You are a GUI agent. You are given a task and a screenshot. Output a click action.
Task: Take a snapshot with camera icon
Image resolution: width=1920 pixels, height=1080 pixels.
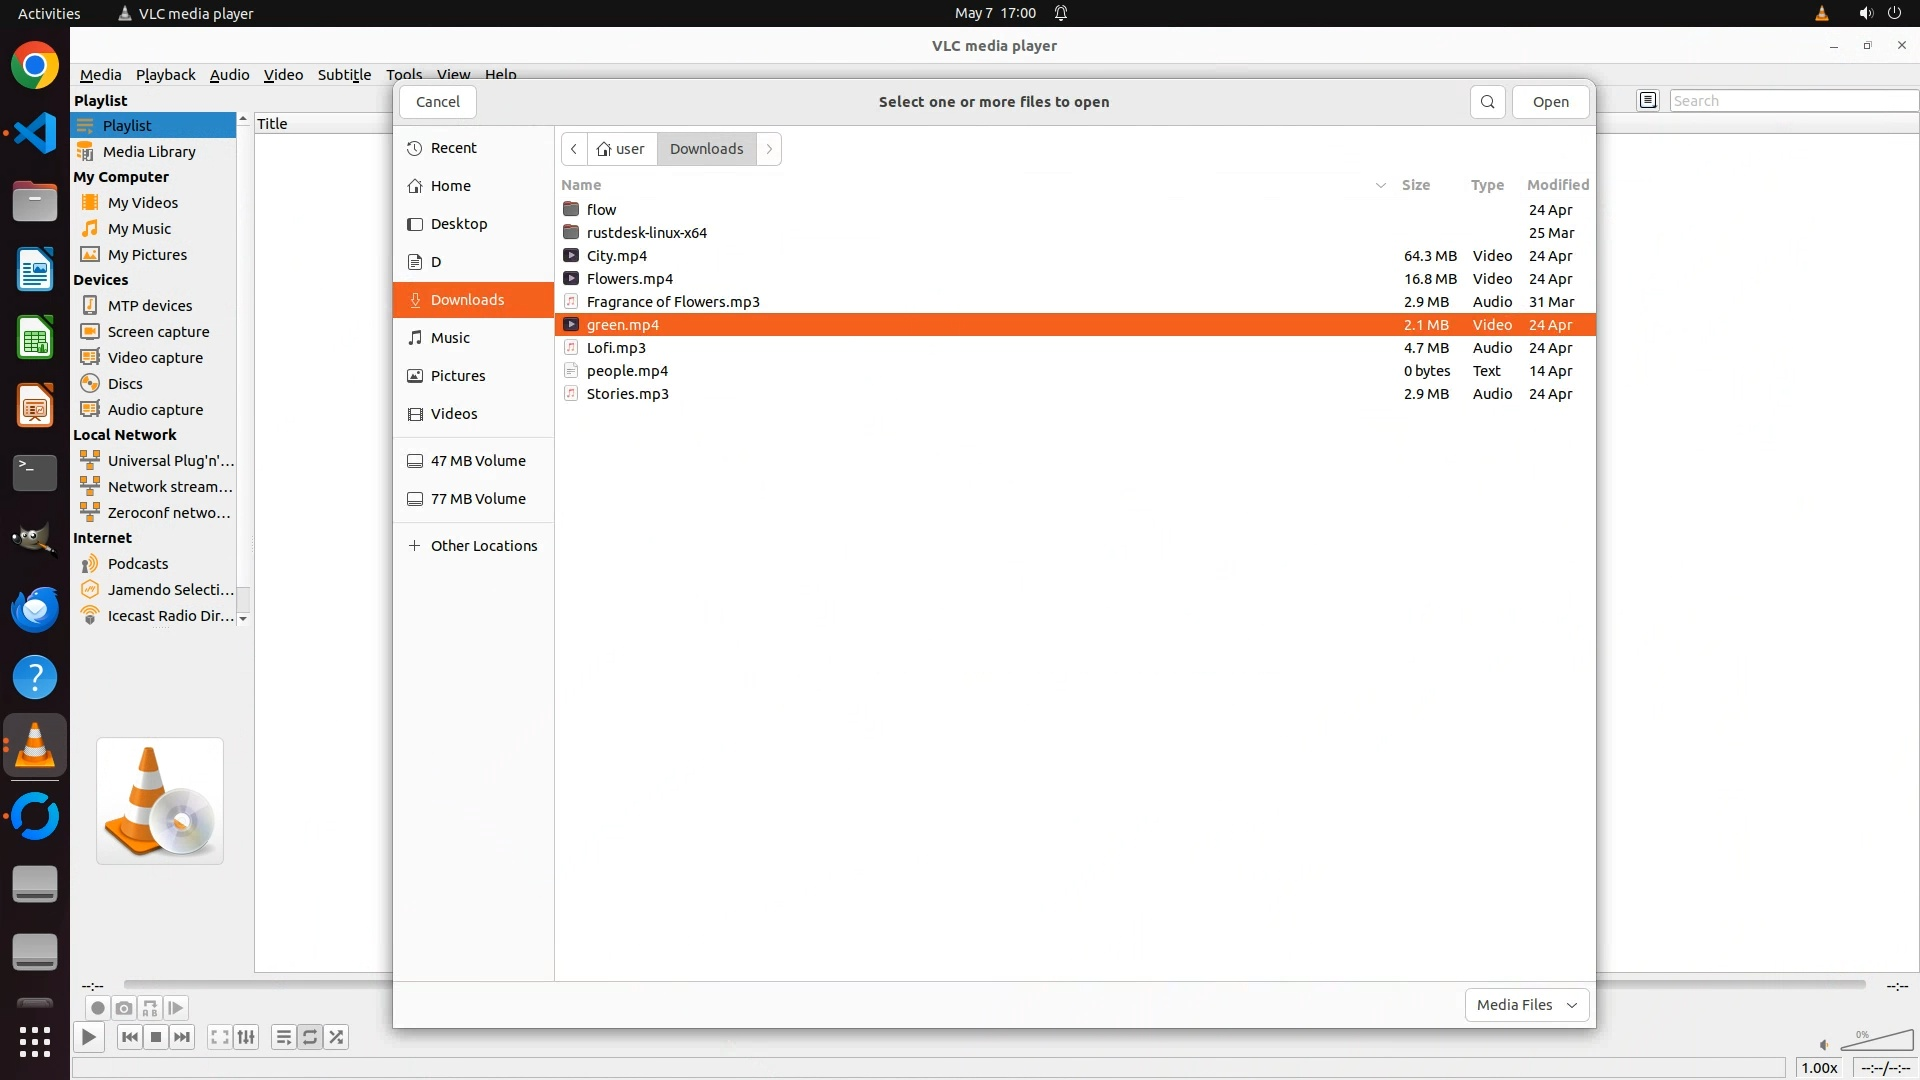(124, 1008)
